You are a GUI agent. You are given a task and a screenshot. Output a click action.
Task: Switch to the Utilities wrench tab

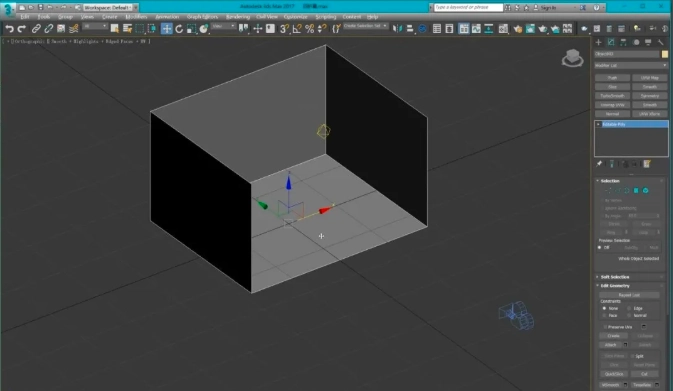[661, 42]
